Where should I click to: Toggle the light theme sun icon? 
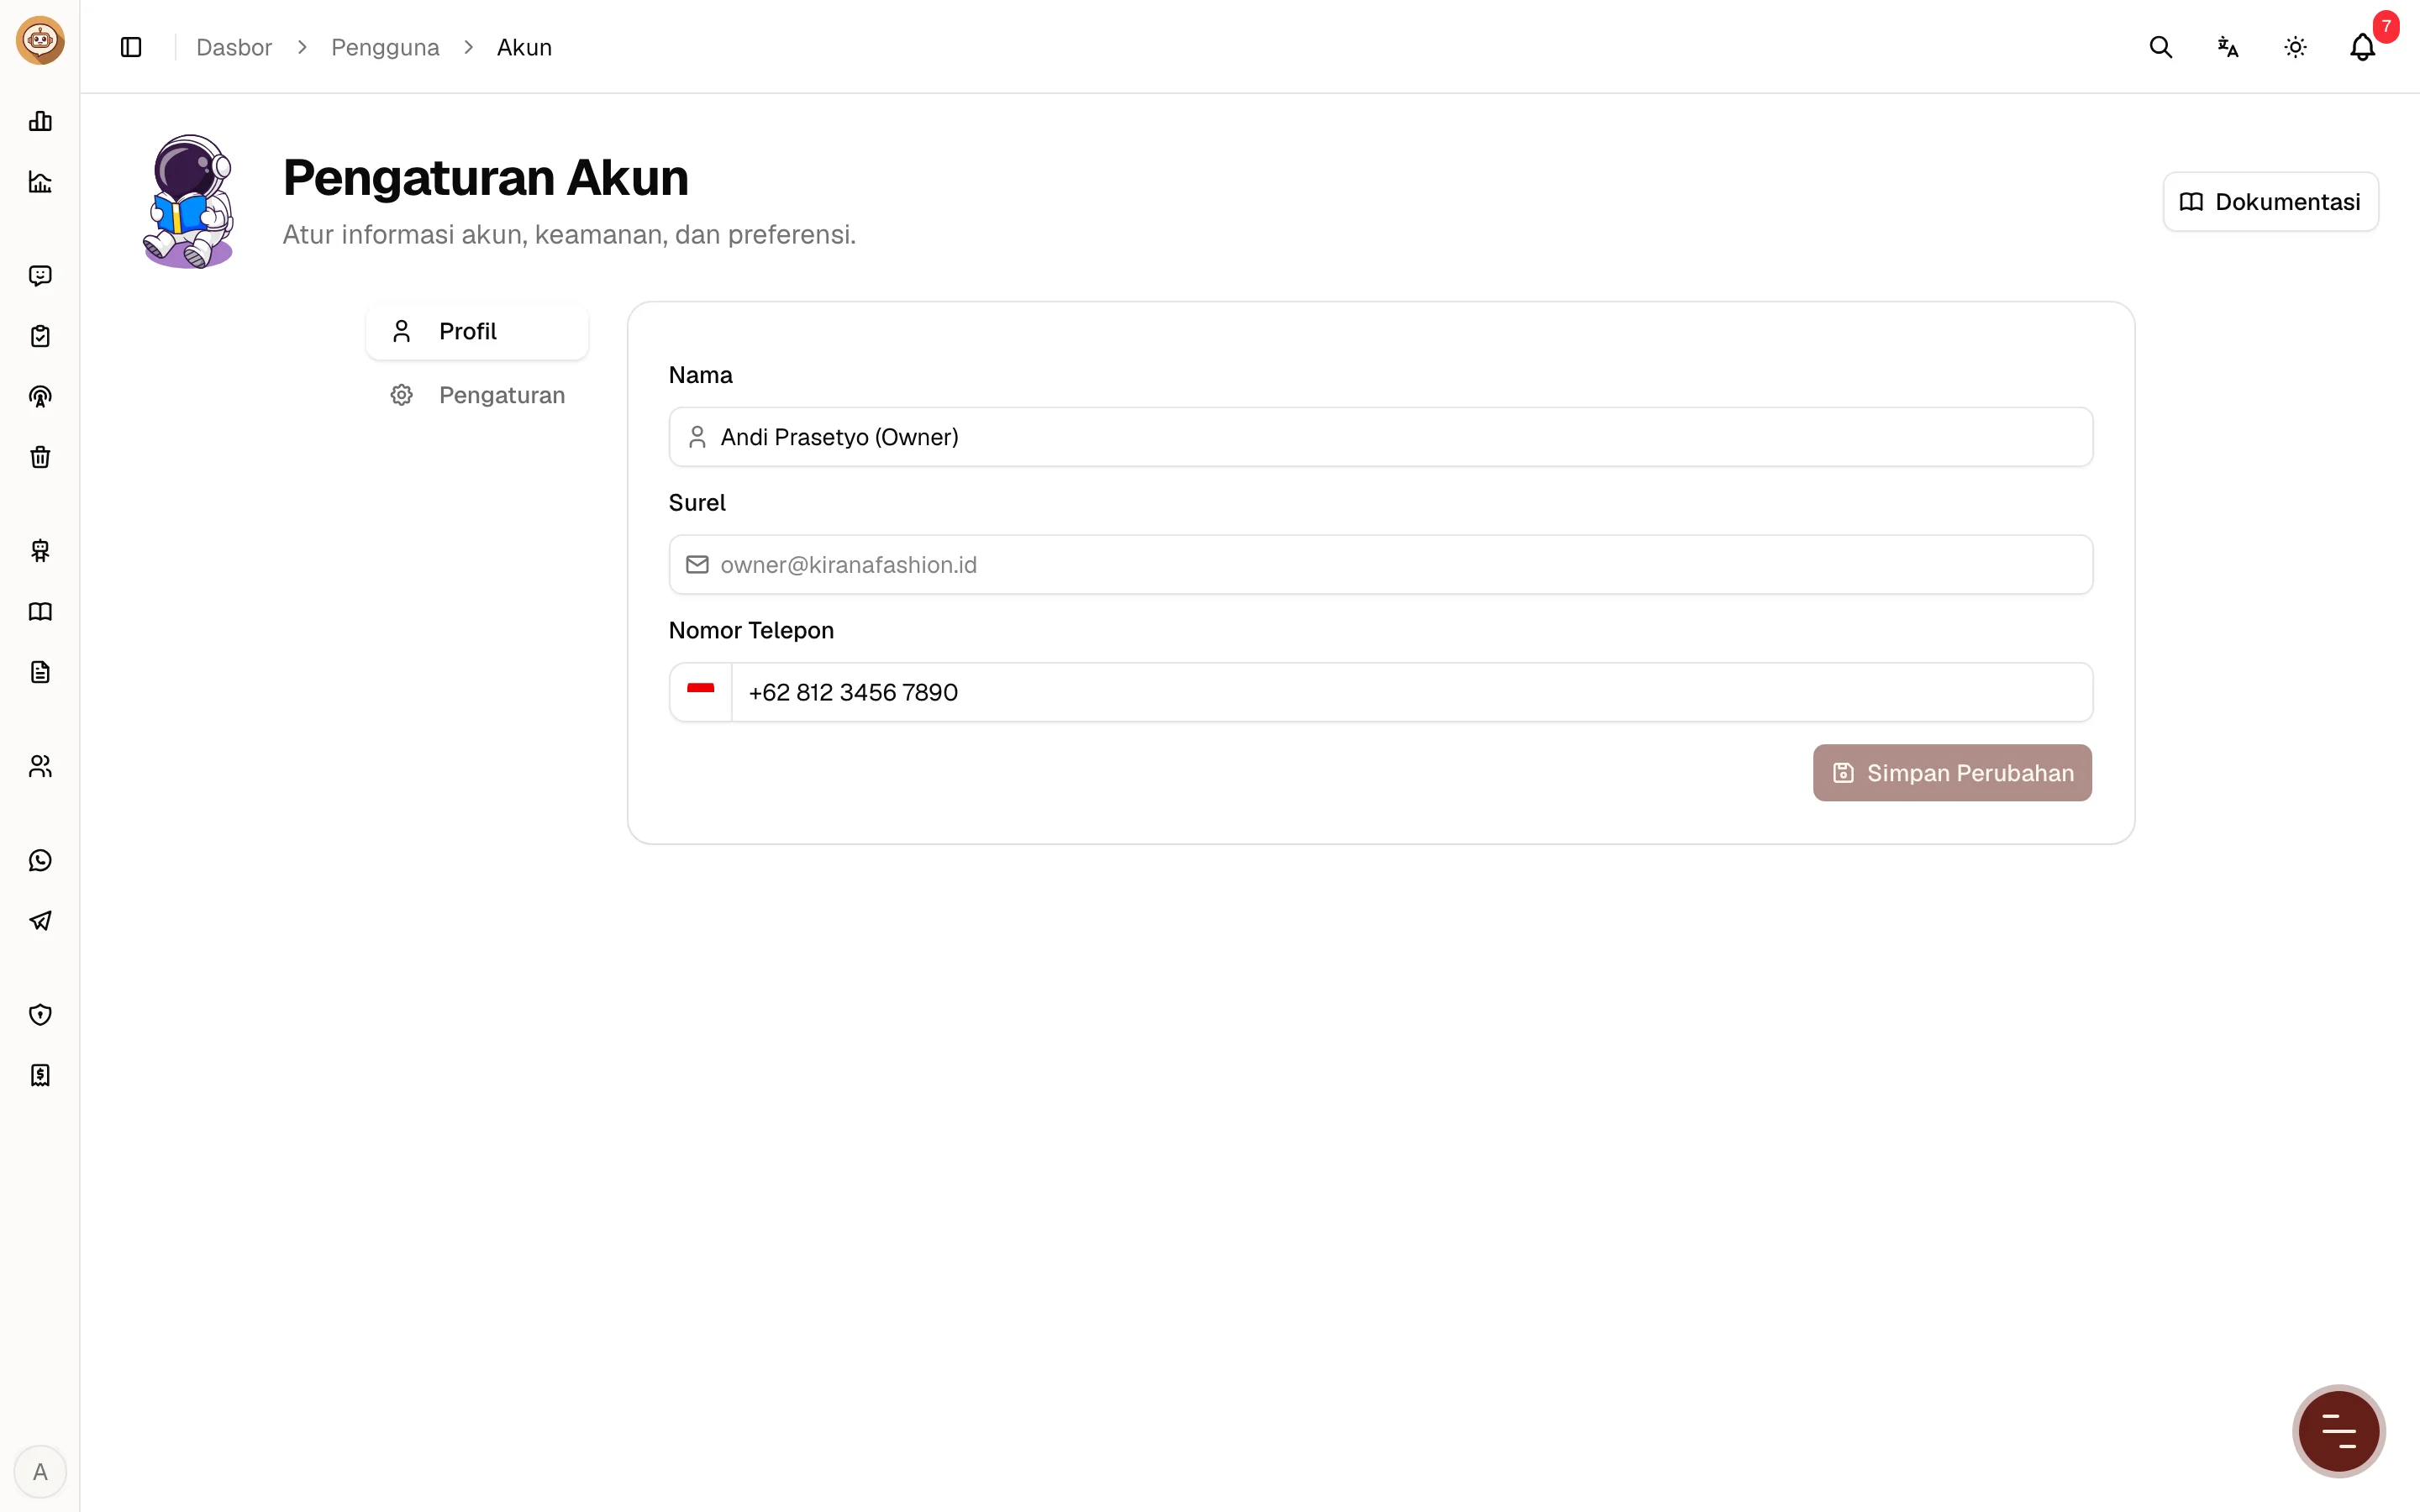click(x=2295, y=47)
